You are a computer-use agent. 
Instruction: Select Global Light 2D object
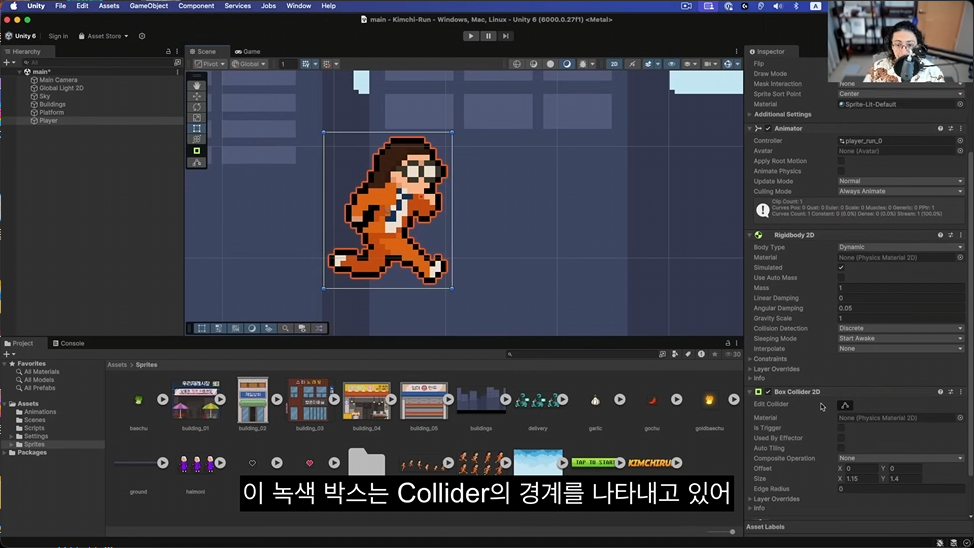click(61, 88)
